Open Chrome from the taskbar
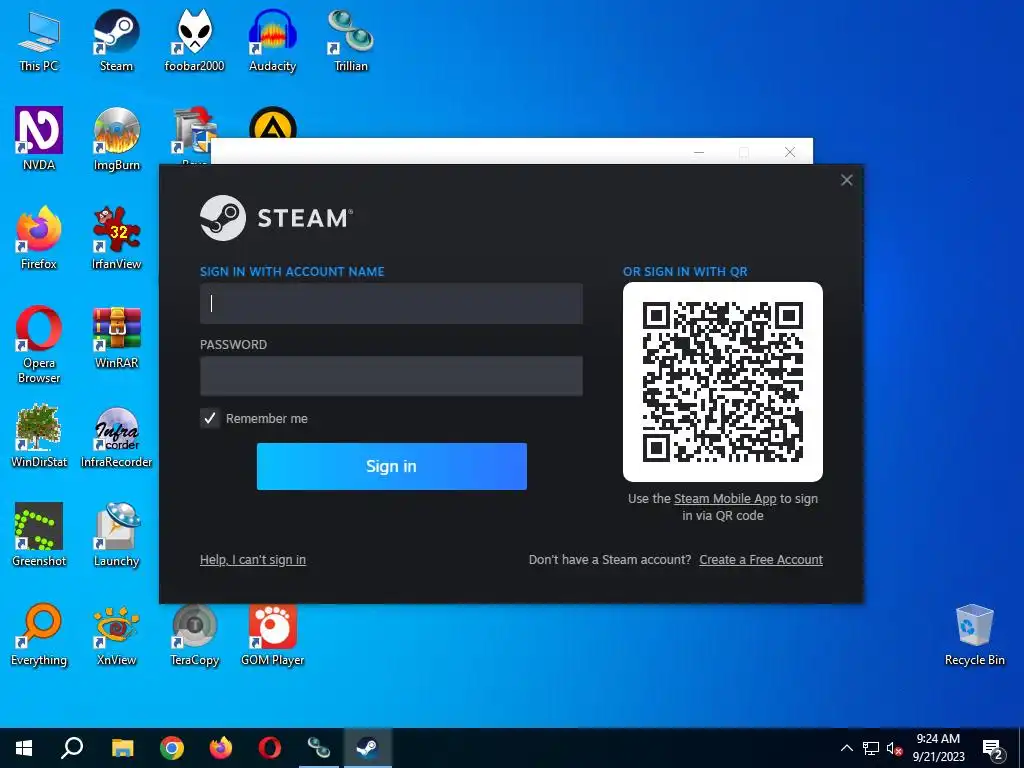 click(x=172, y=748)
